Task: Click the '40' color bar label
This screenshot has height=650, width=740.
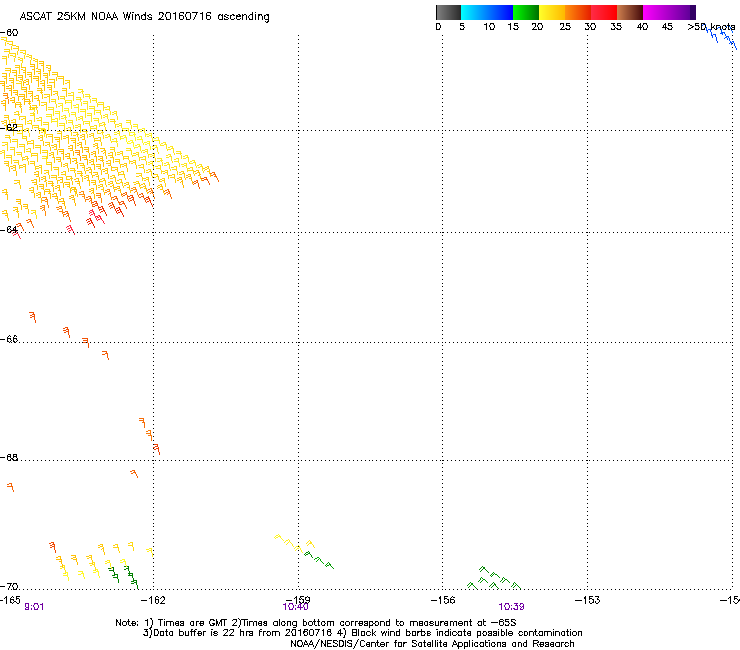Action: 642,27
